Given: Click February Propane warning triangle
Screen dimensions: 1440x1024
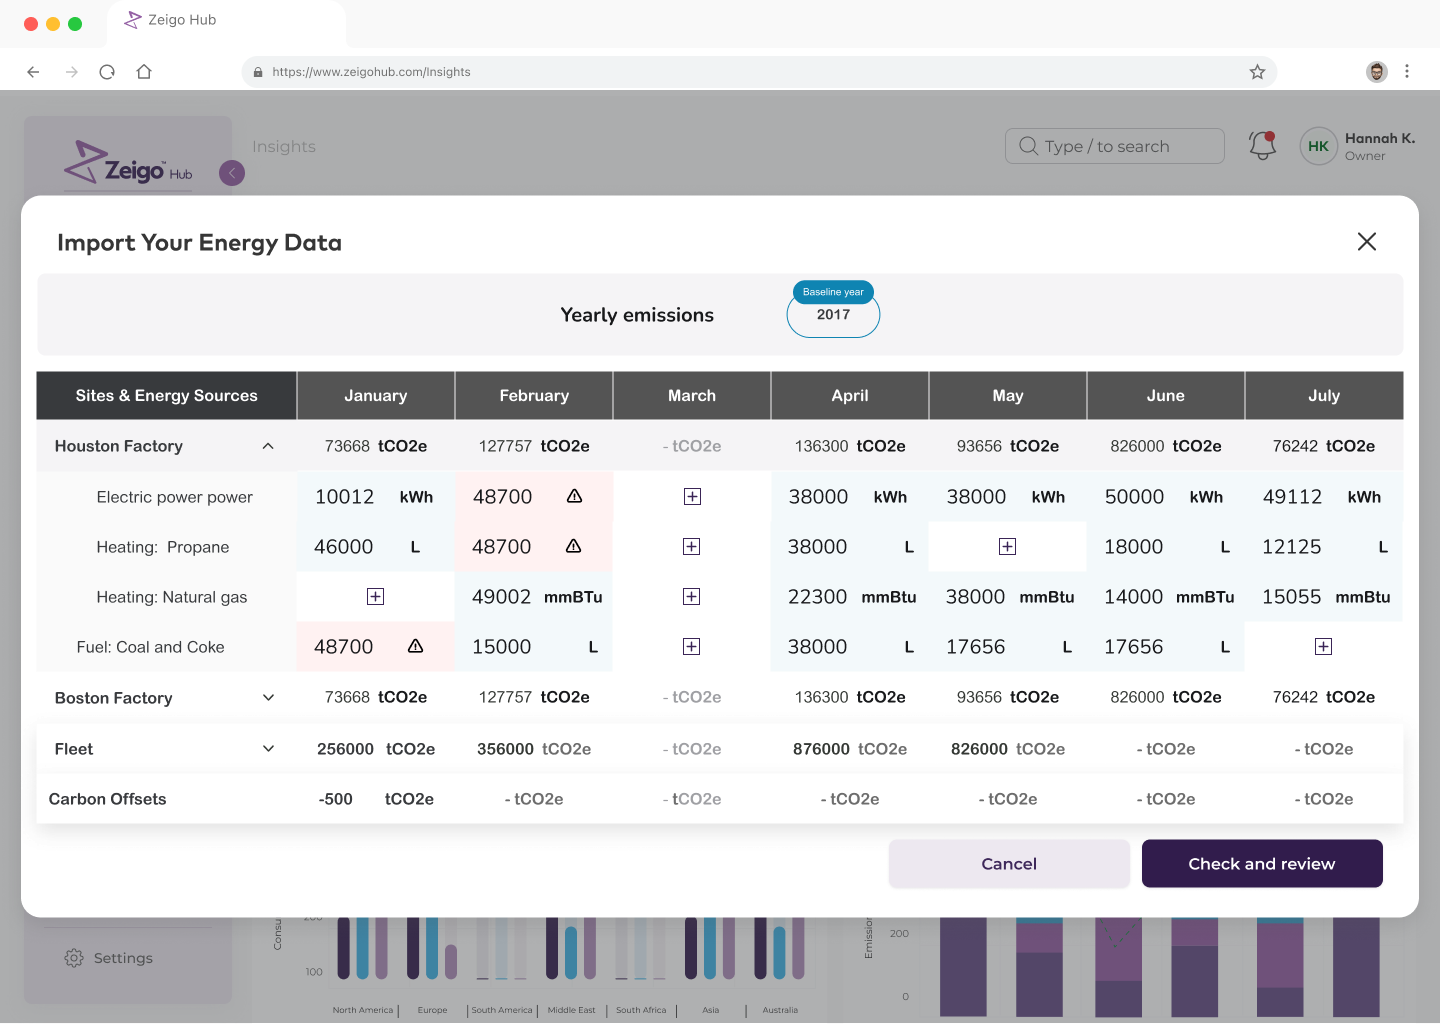Looking at the screenshot, I should pos(574,546).
